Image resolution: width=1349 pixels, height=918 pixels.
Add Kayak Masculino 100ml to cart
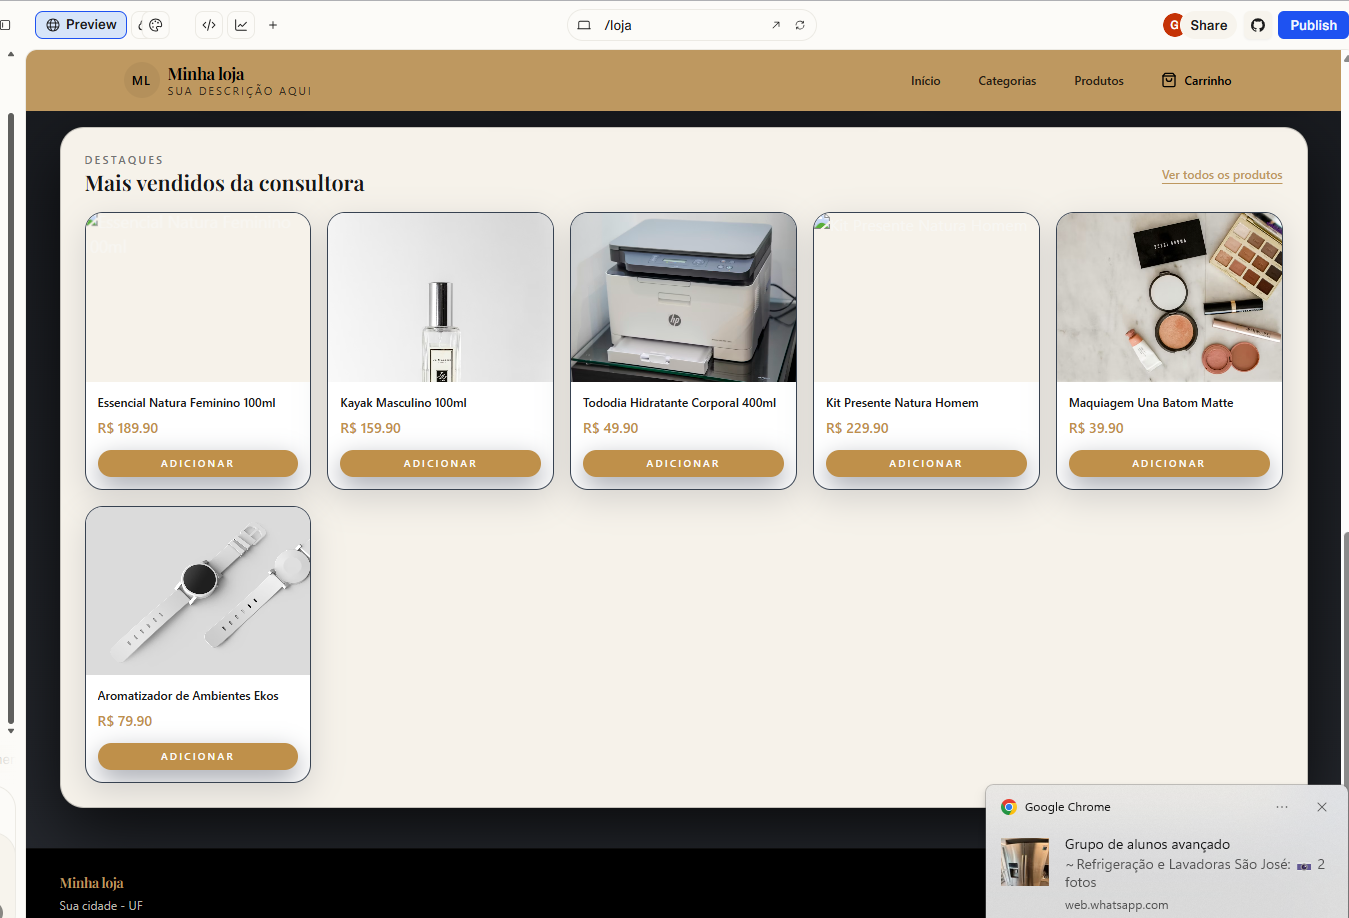click(x=440, y=464)
